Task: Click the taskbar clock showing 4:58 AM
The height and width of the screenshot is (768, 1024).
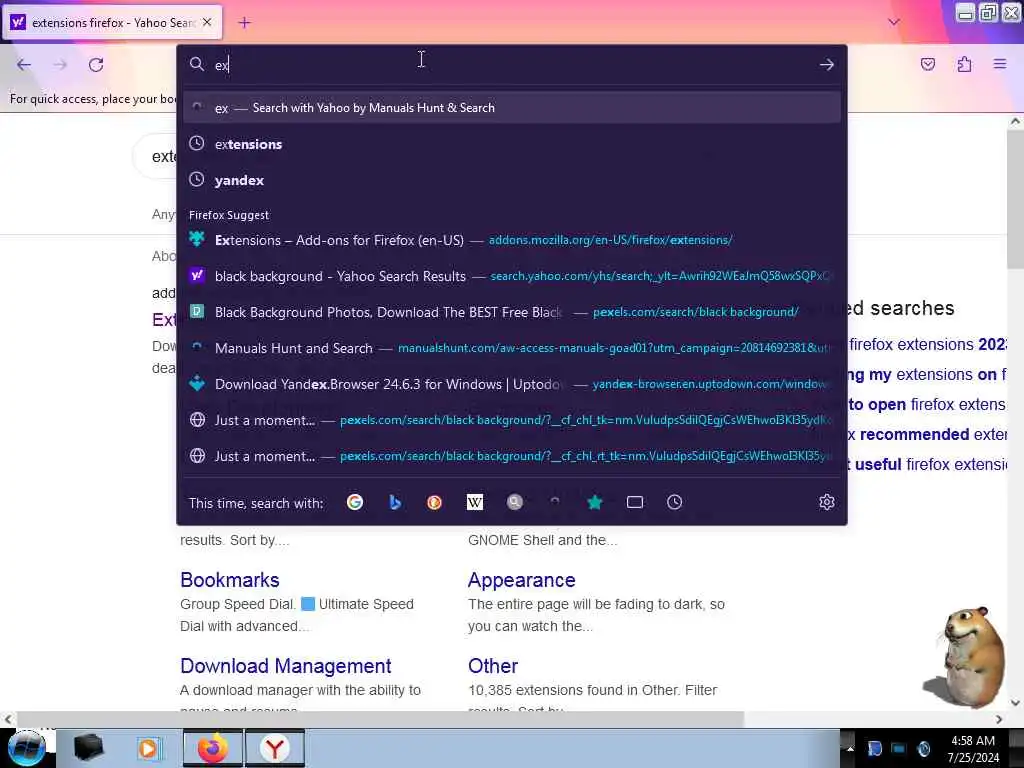Action: click(x=973, y=749)
